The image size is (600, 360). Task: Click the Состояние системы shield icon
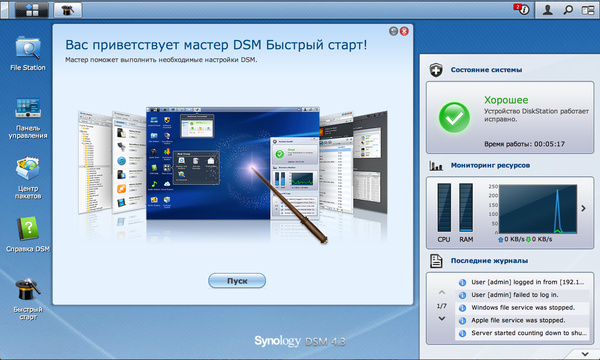click(x=436, y=70)
